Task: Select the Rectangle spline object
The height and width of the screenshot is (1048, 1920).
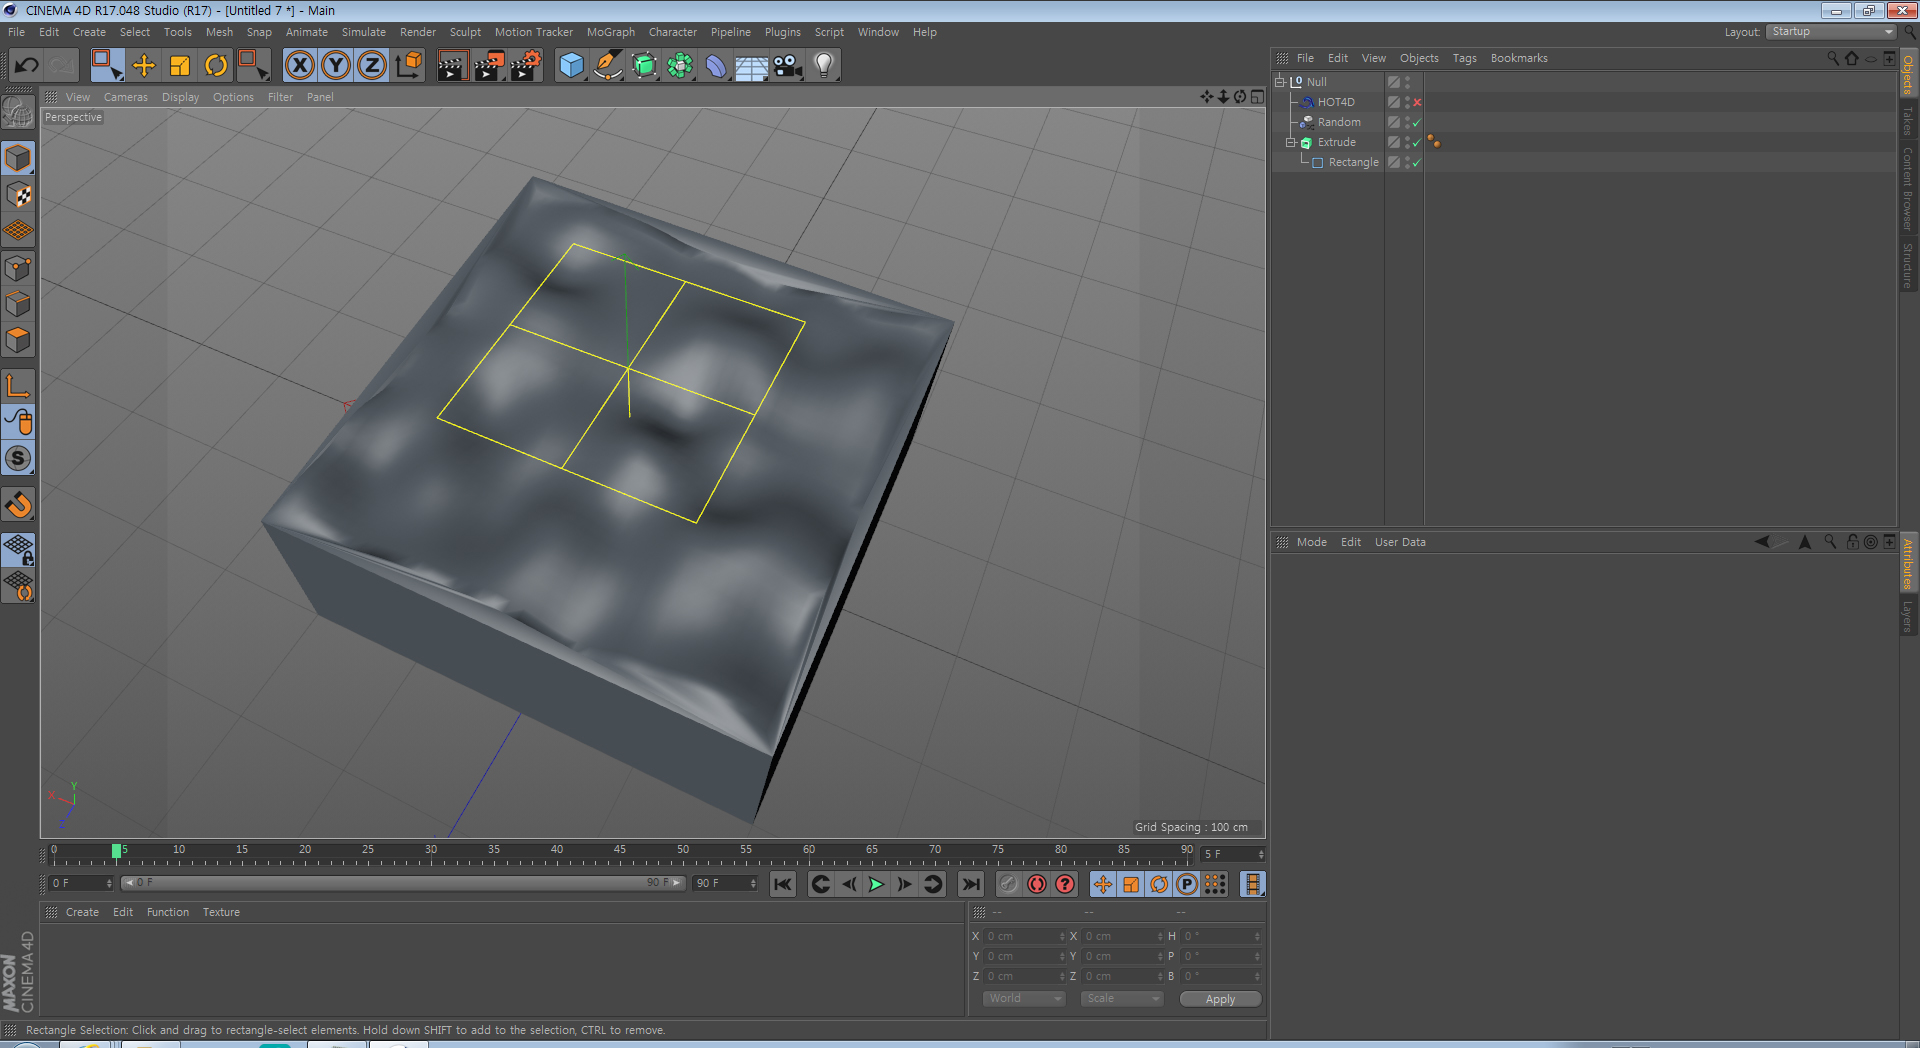Action: (1353, 162)
